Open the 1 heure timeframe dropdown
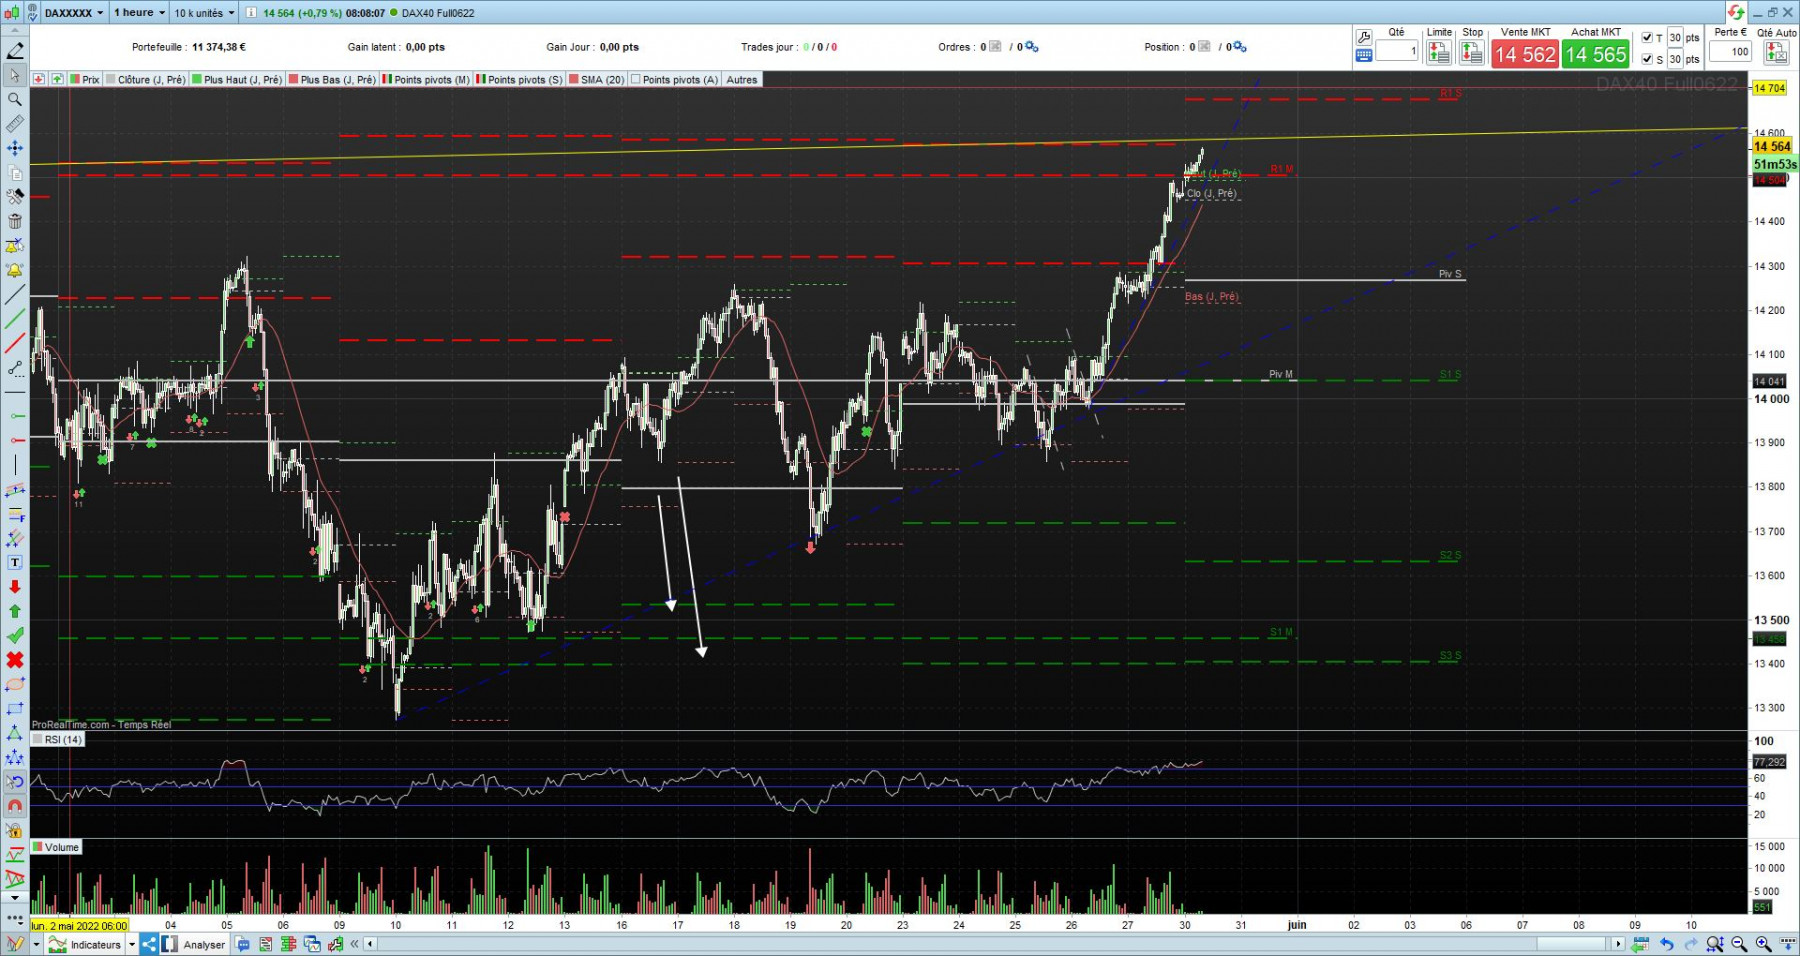The image size is (1800, 956). (x=139, y=13)
